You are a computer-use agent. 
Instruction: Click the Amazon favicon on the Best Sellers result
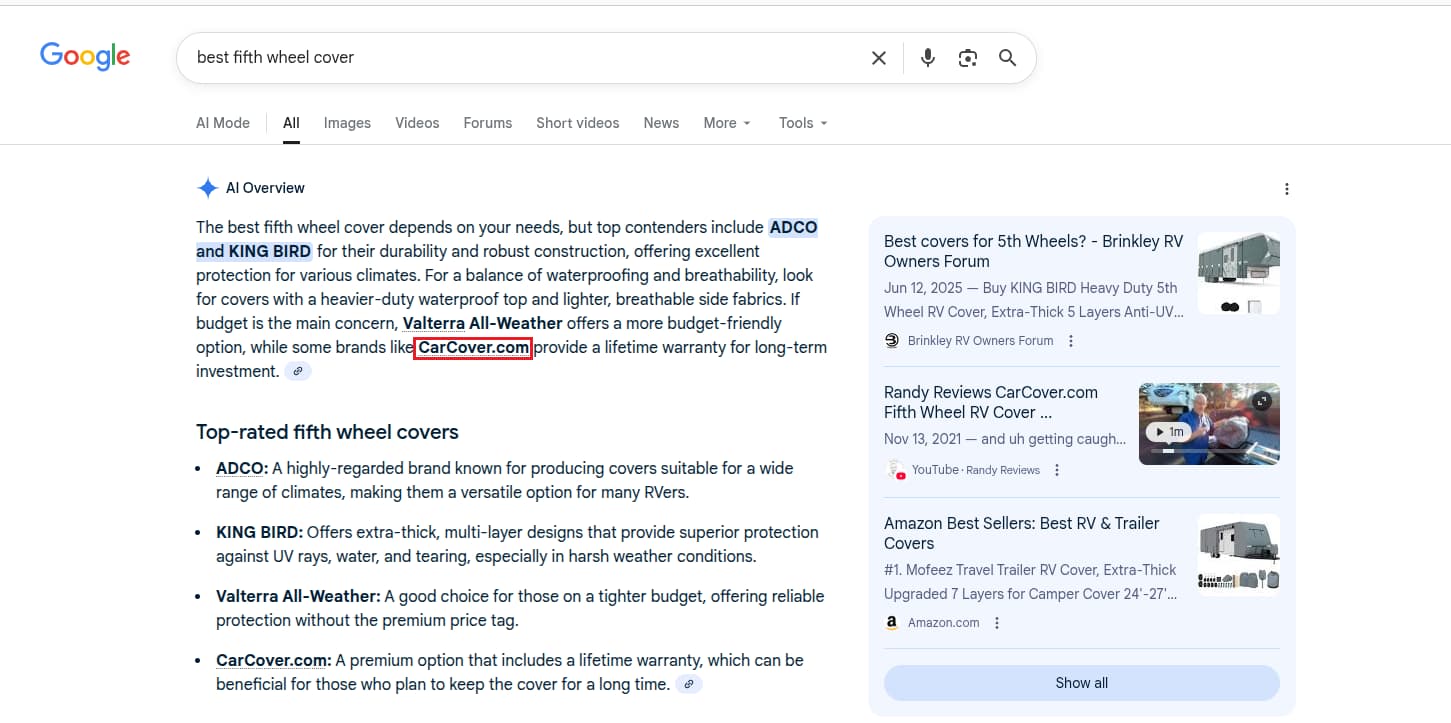[891, 622]
